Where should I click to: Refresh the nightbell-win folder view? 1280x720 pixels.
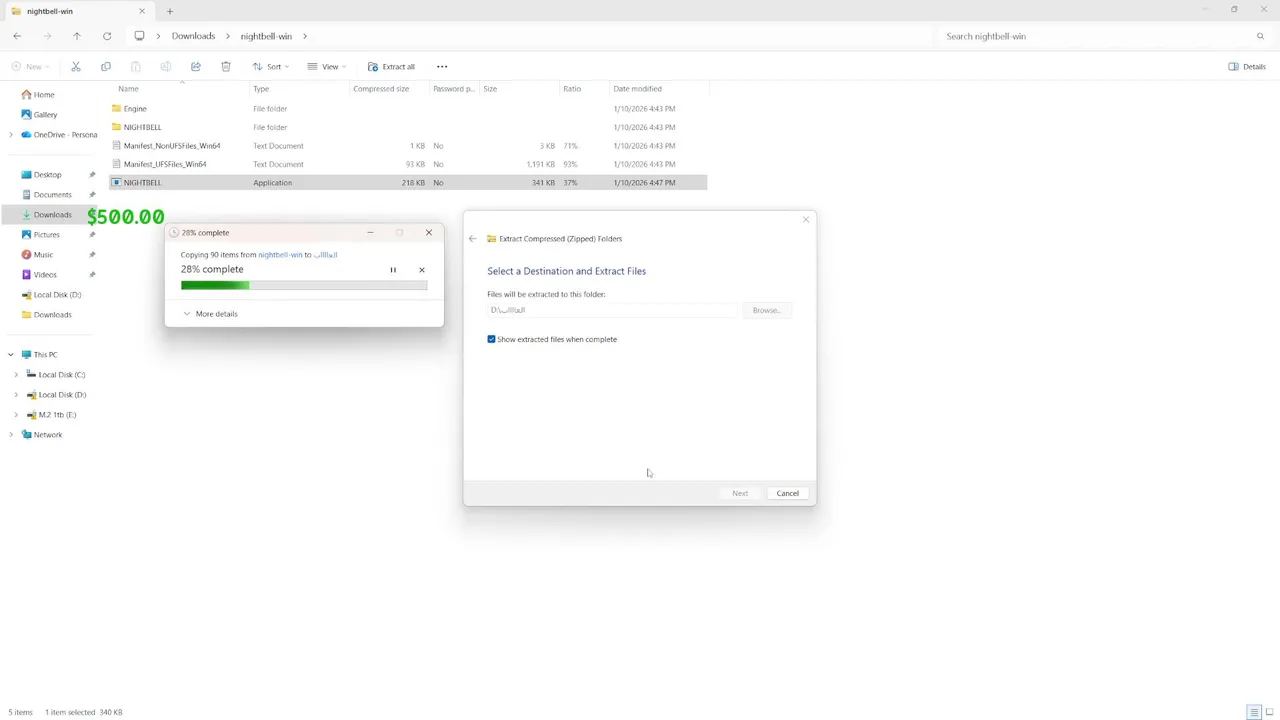(x=107, y=36)
